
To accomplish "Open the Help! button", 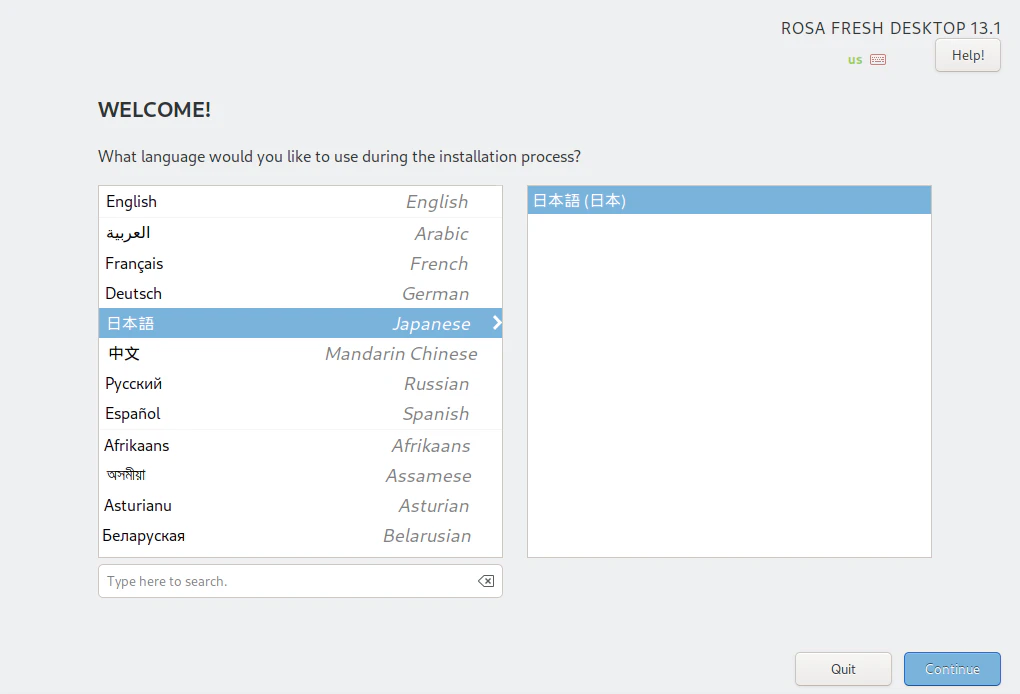I will [x=967, y=55].
